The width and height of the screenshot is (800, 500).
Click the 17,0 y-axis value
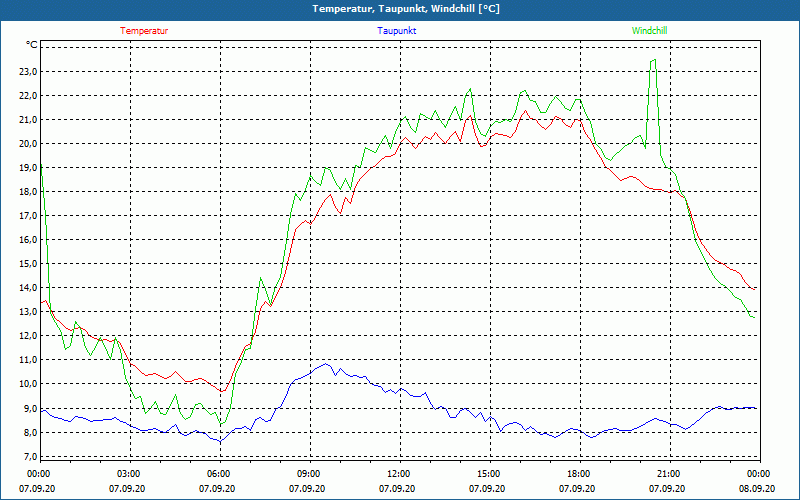tap(28, 216)
